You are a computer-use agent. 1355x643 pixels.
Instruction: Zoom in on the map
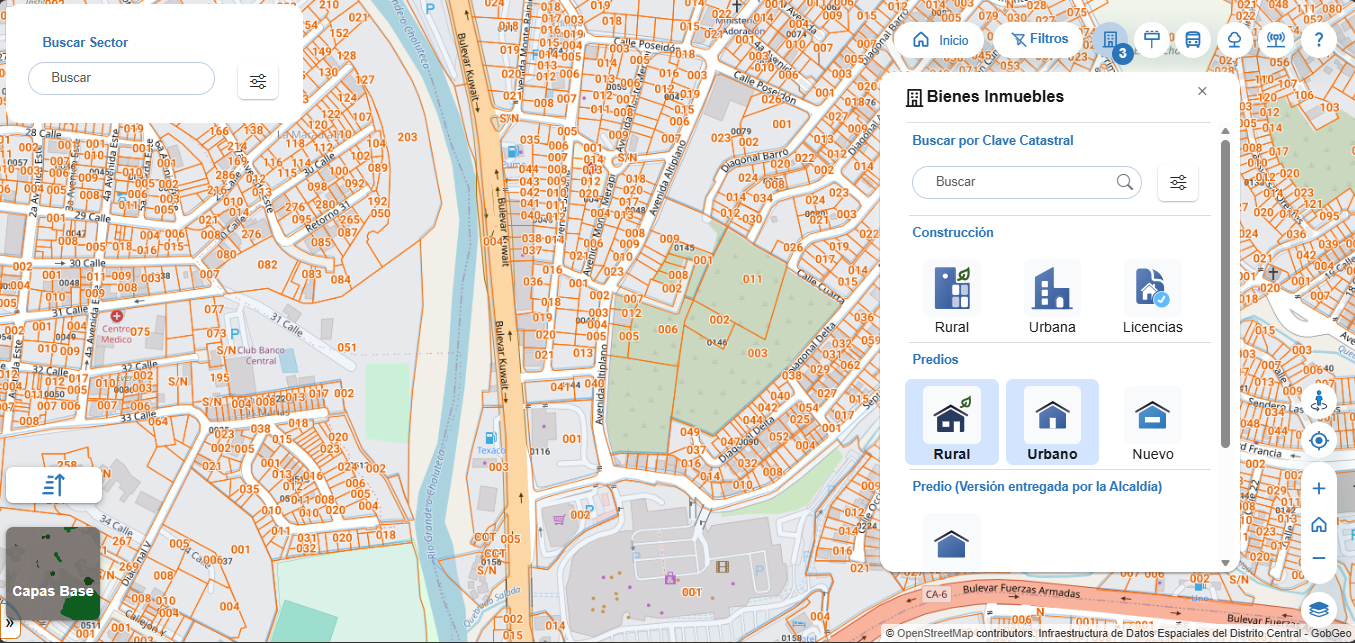point(1319,489)
